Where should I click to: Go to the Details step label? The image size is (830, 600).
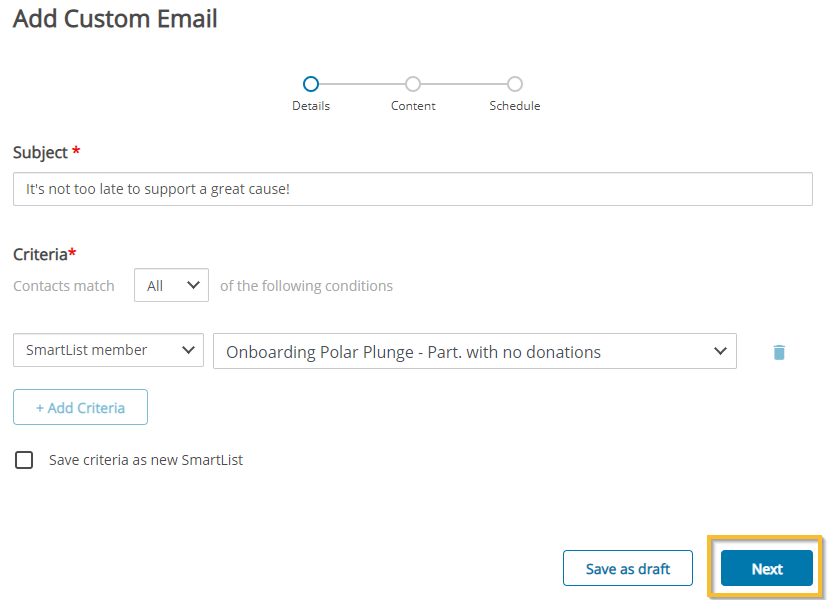311,106
